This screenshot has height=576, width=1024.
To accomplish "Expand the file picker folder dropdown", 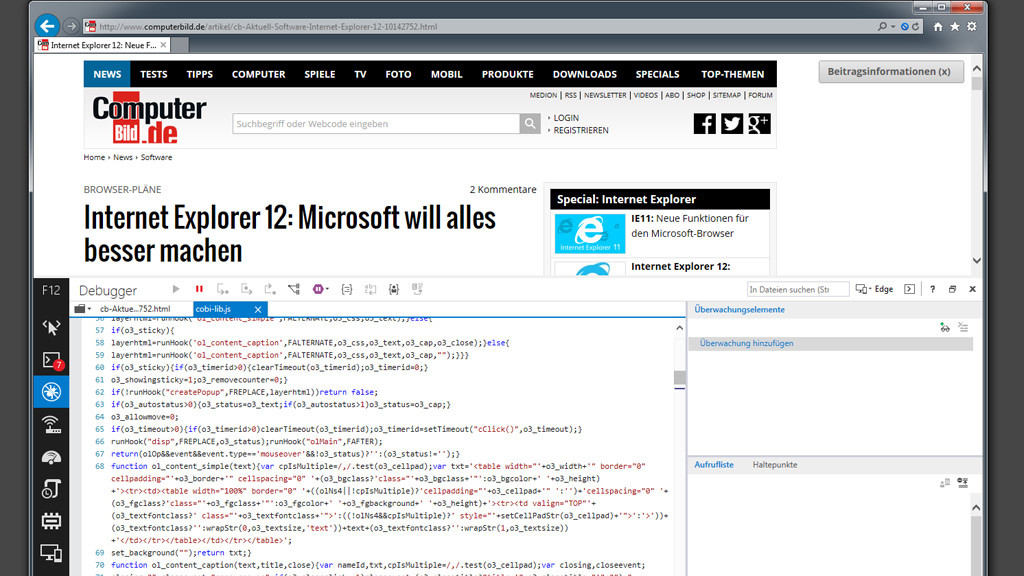I will (82, 309).
